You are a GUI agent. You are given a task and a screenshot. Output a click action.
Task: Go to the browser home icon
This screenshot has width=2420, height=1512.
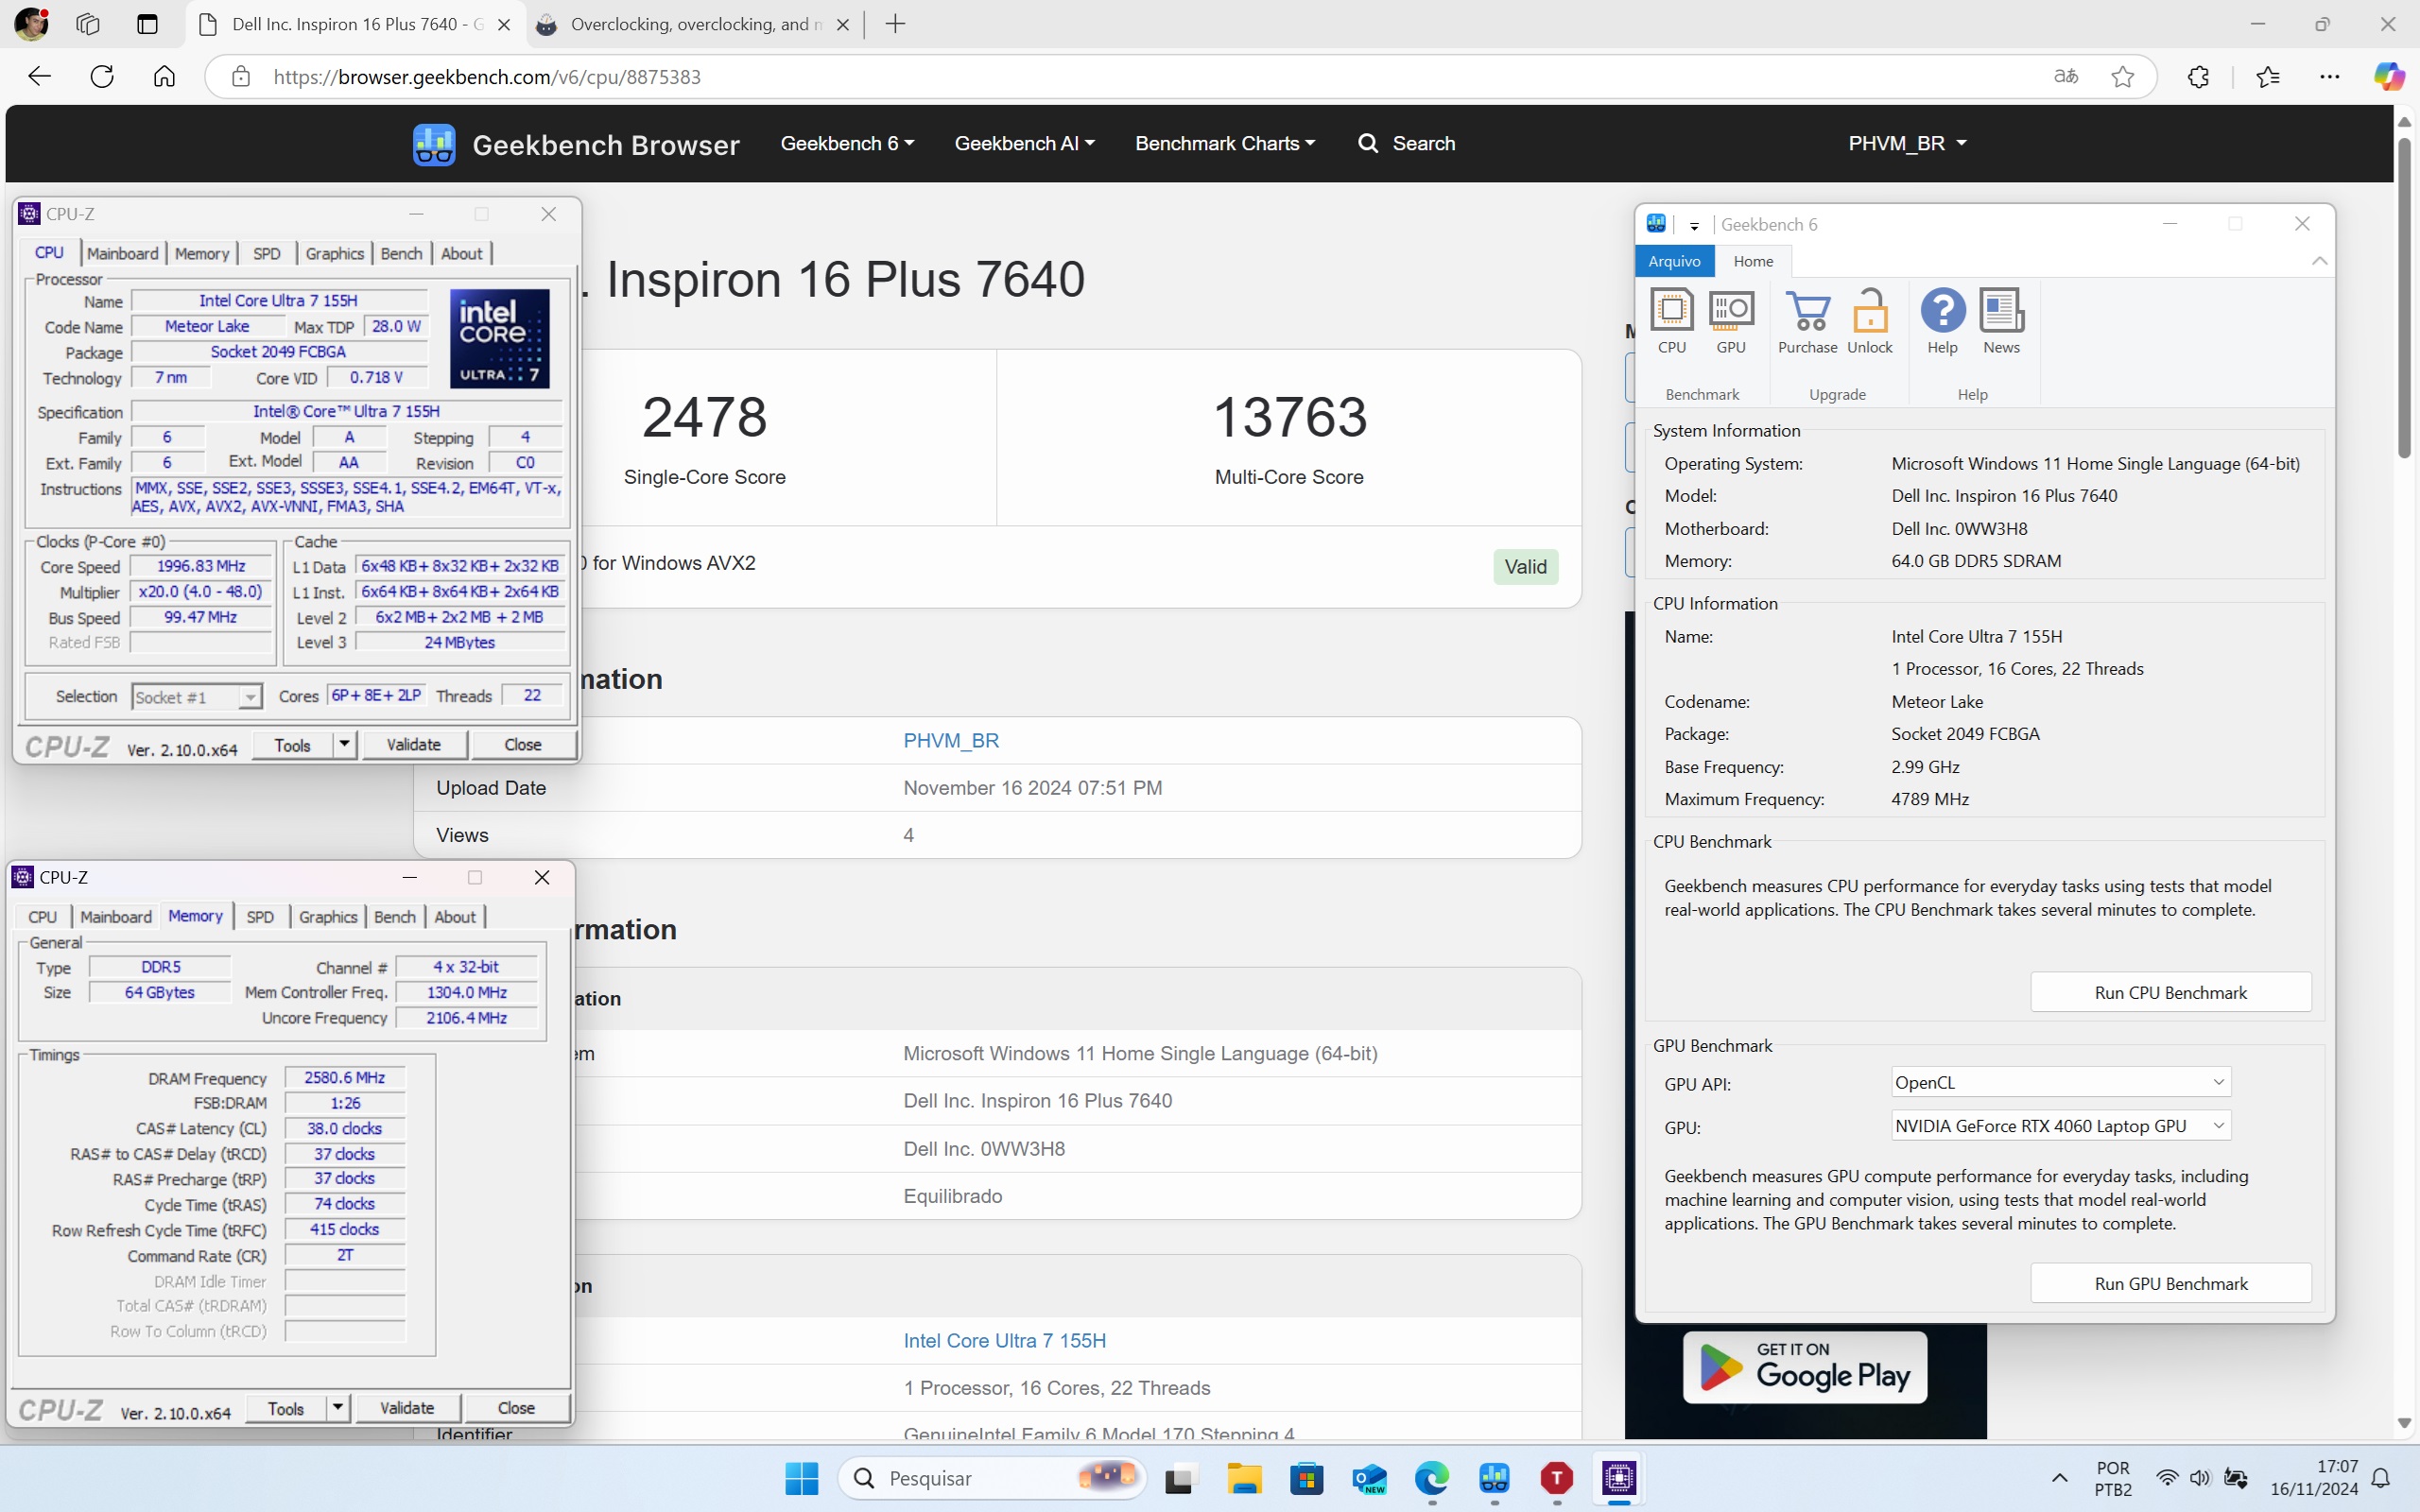(x=164, y=77)
